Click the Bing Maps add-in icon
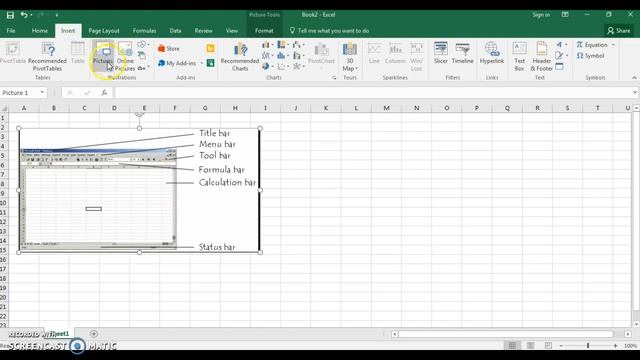Viewport: 640px width, 360px height. tap(211, 49)
